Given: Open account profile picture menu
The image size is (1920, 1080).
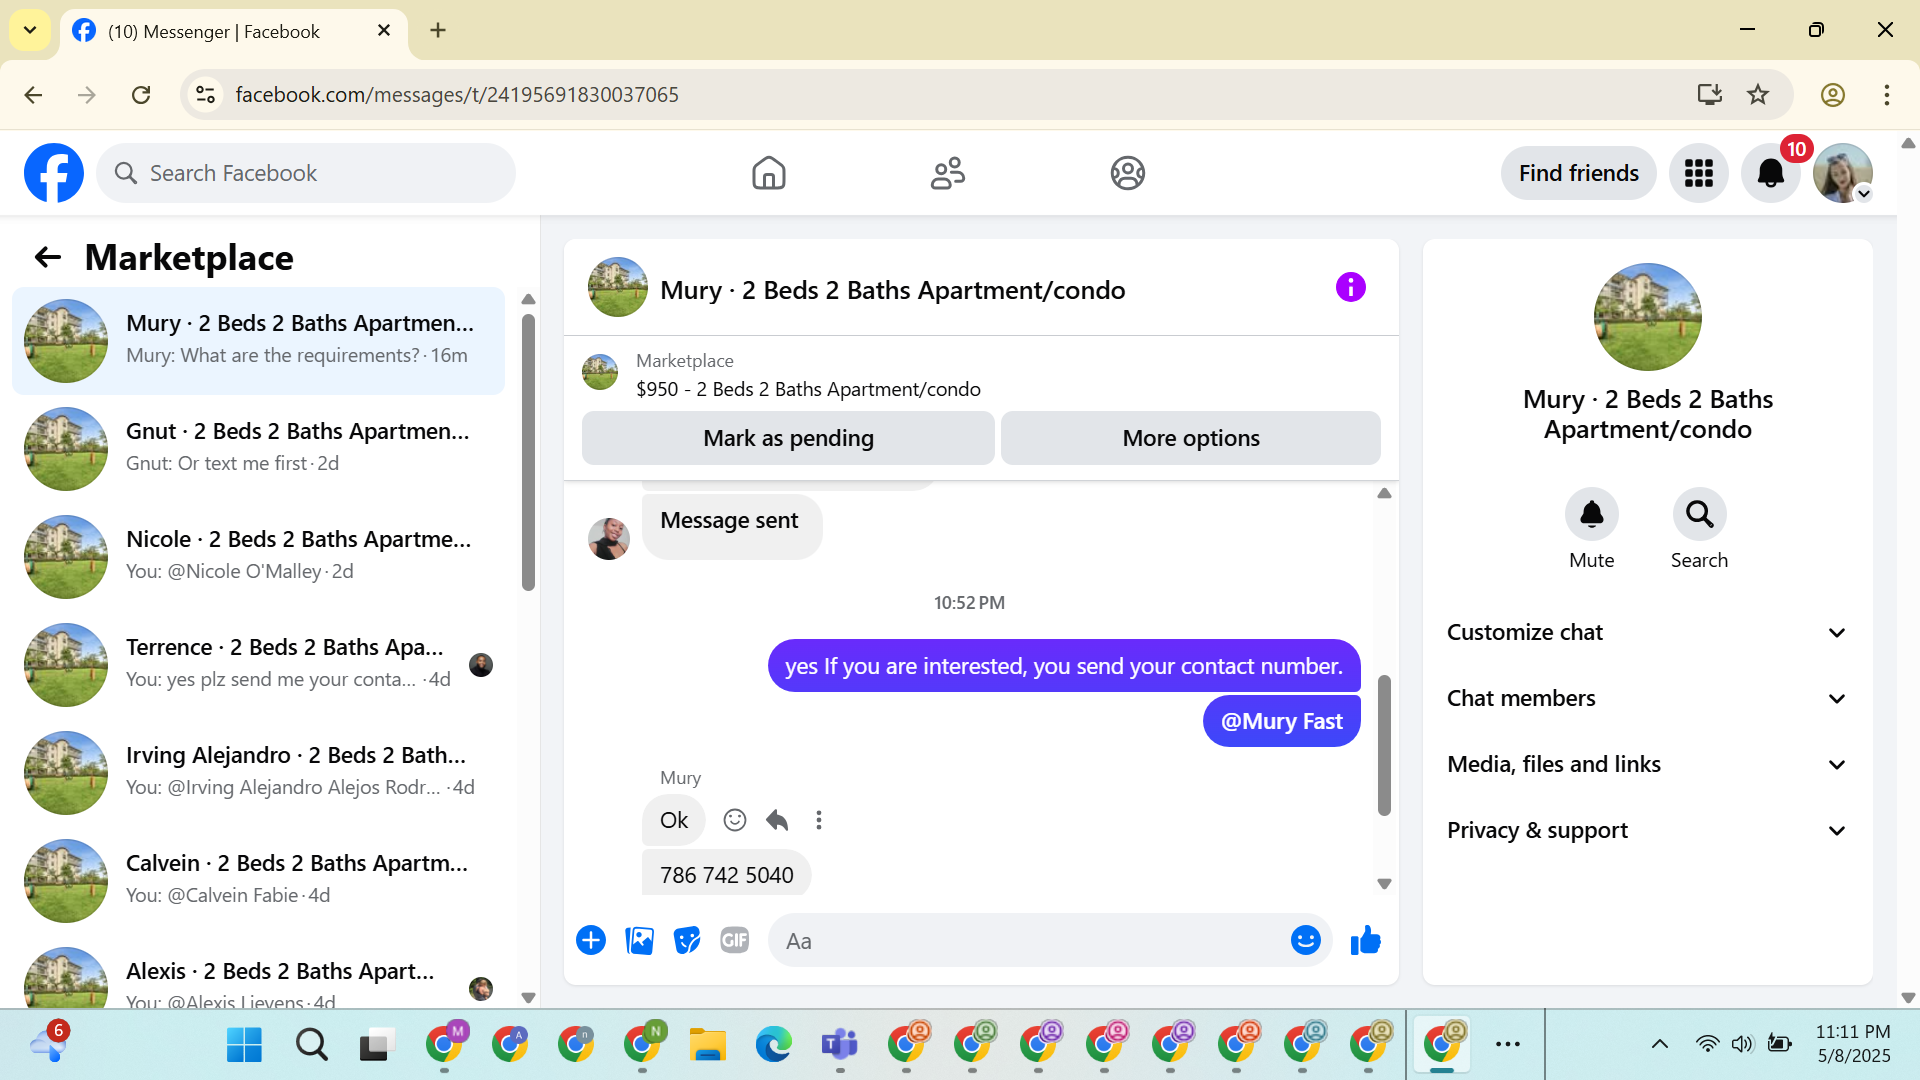Looking at the screenshot, I should [x=1843, y=173].
